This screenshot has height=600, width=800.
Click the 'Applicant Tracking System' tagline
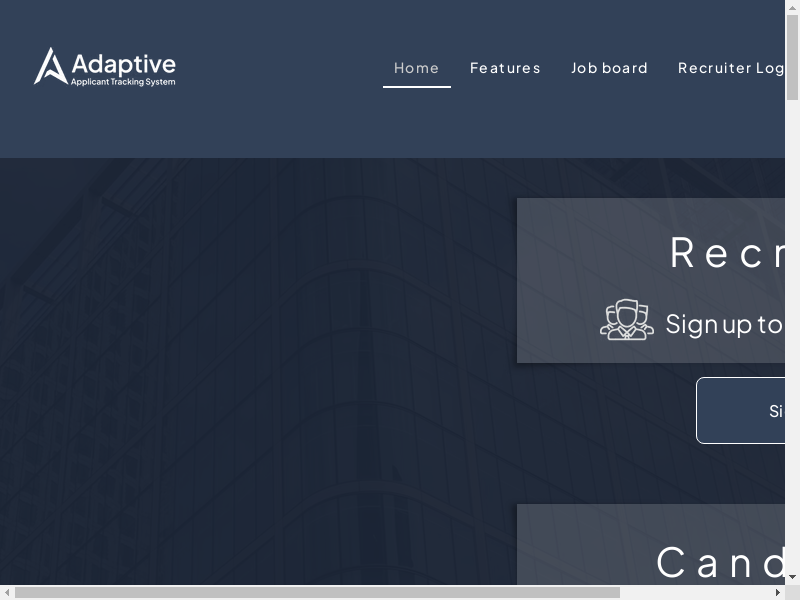coord(123,82)
